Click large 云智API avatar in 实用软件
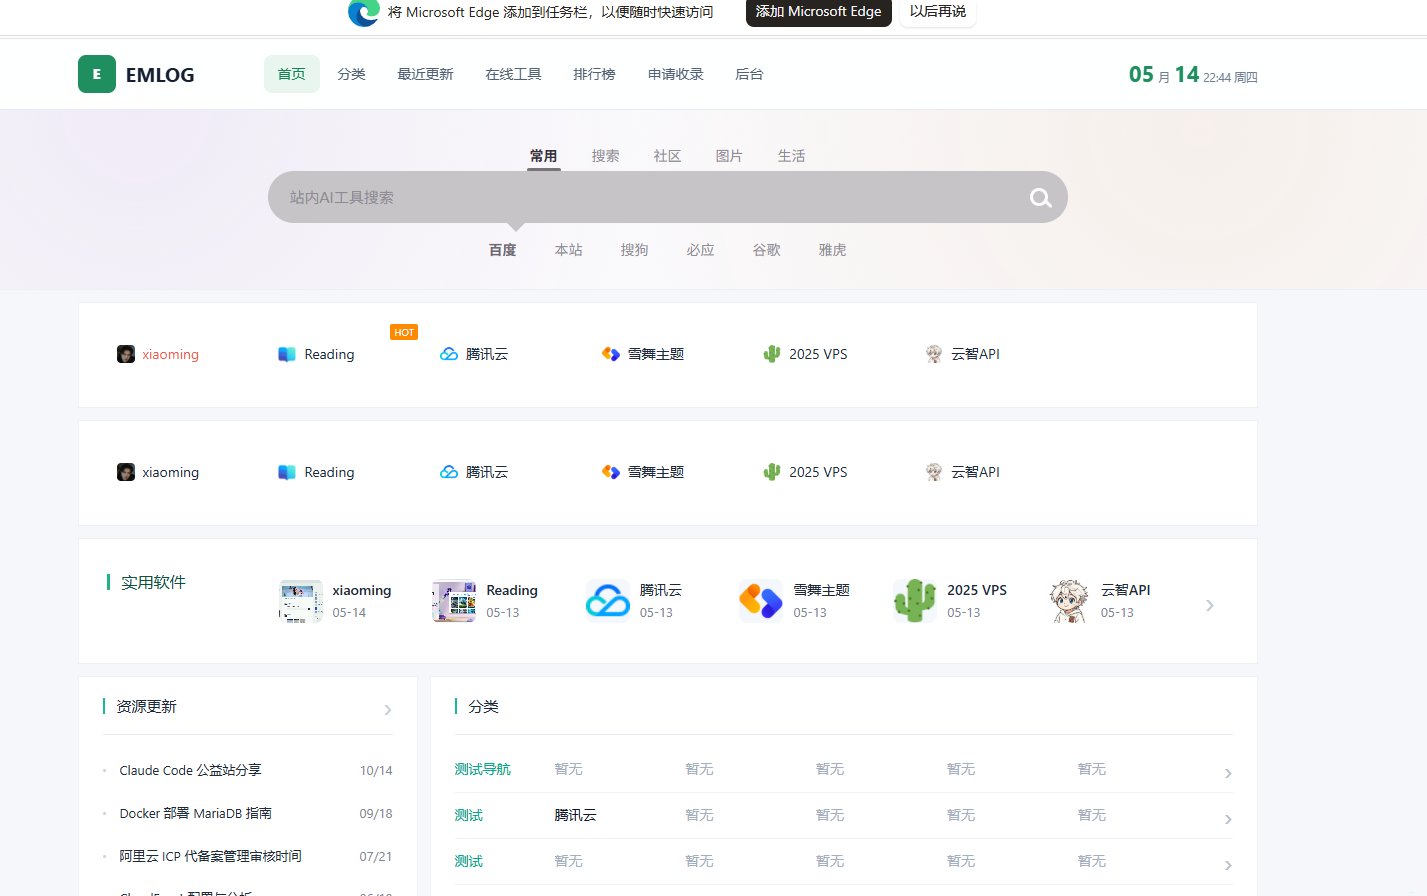The width and height of the screenshot is (1427, 896). click(1069, 601)
